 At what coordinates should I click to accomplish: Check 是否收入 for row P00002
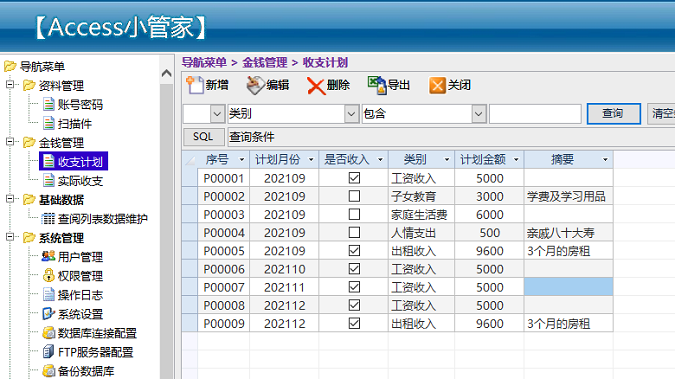coord(354,196)
